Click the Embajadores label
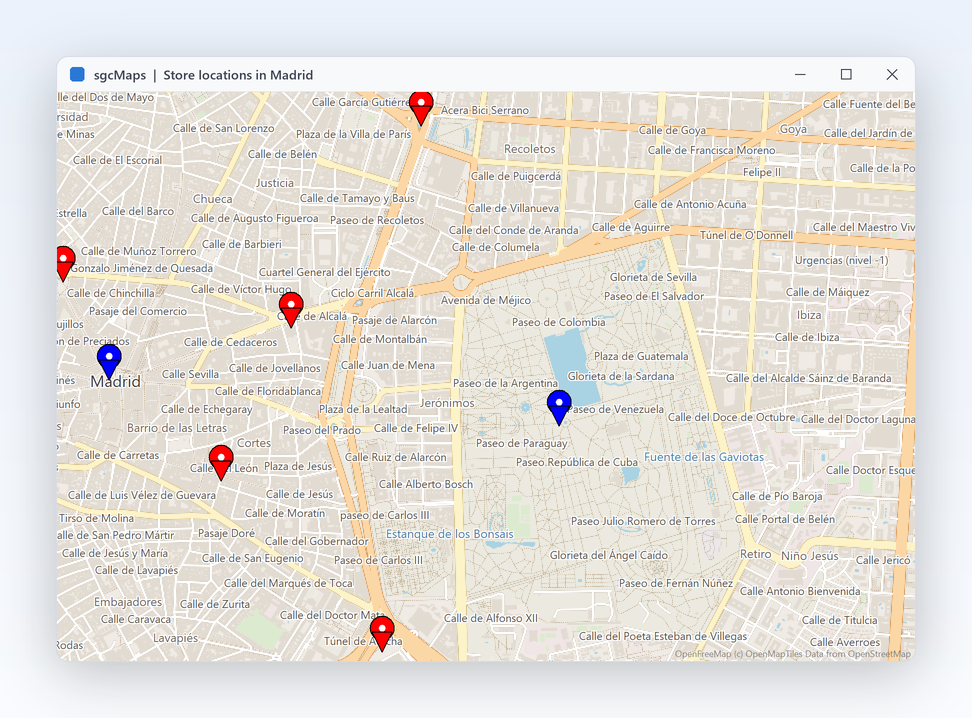Viewport: 972px width, 718px height. tap(128, 602)
